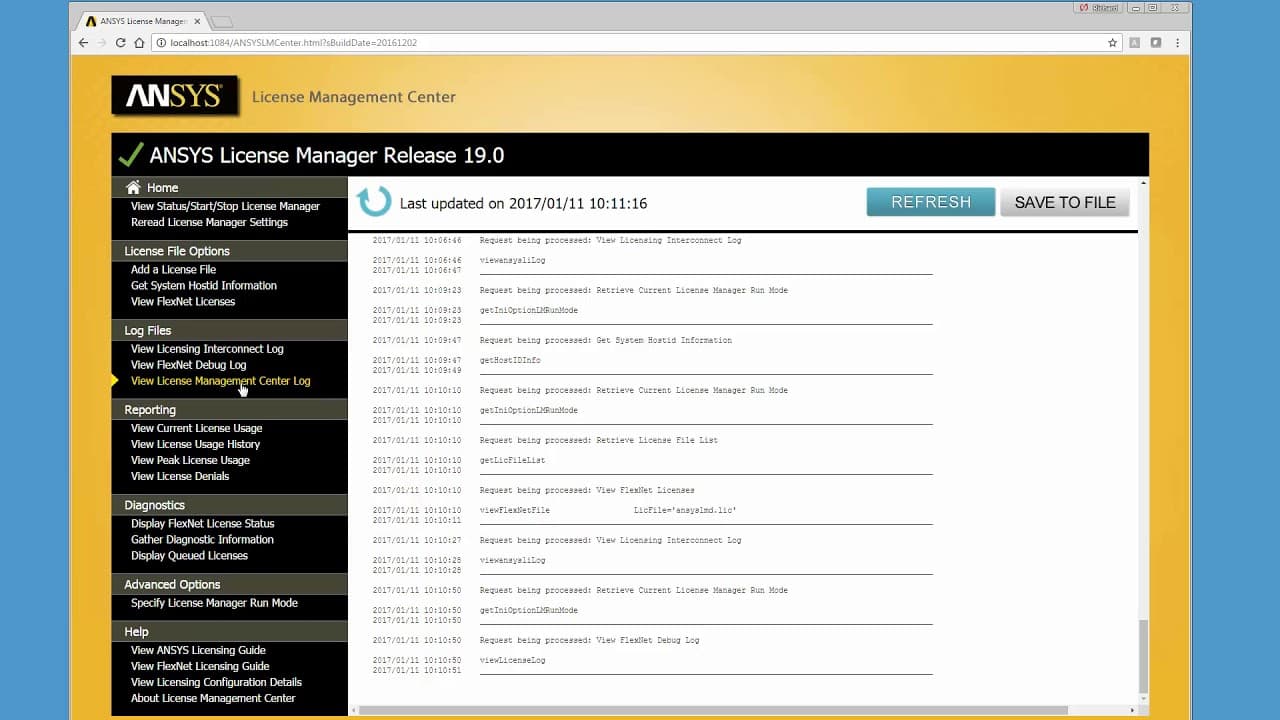Click log entry 'getHostIDInfo'

pos(510,360)
